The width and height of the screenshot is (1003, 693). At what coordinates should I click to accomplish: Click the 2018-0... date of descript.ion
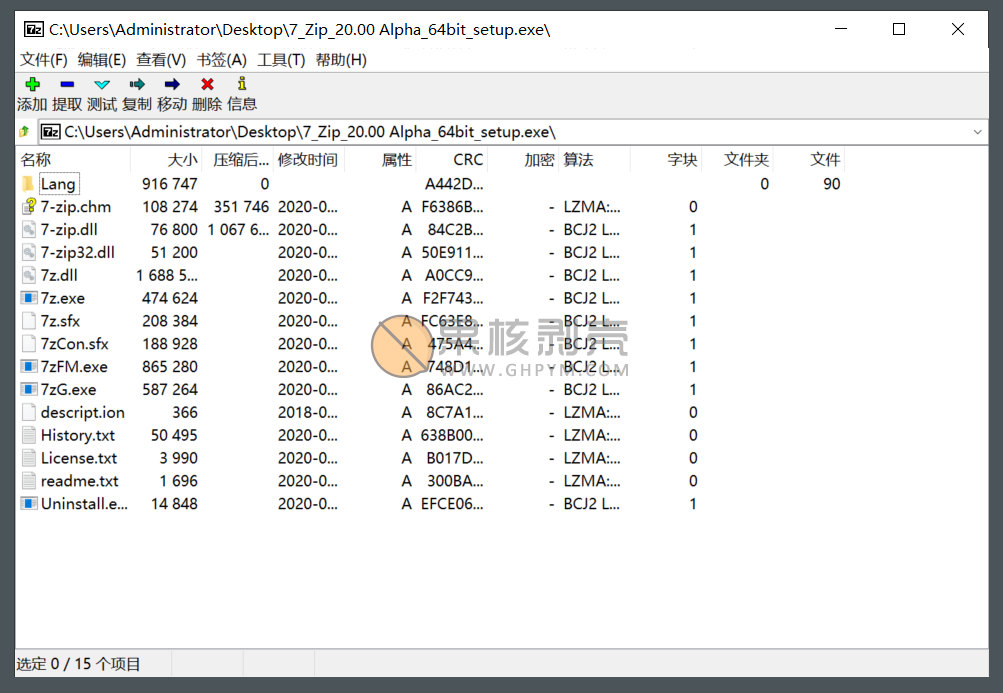pyautogui.click(x=308, y=413)
